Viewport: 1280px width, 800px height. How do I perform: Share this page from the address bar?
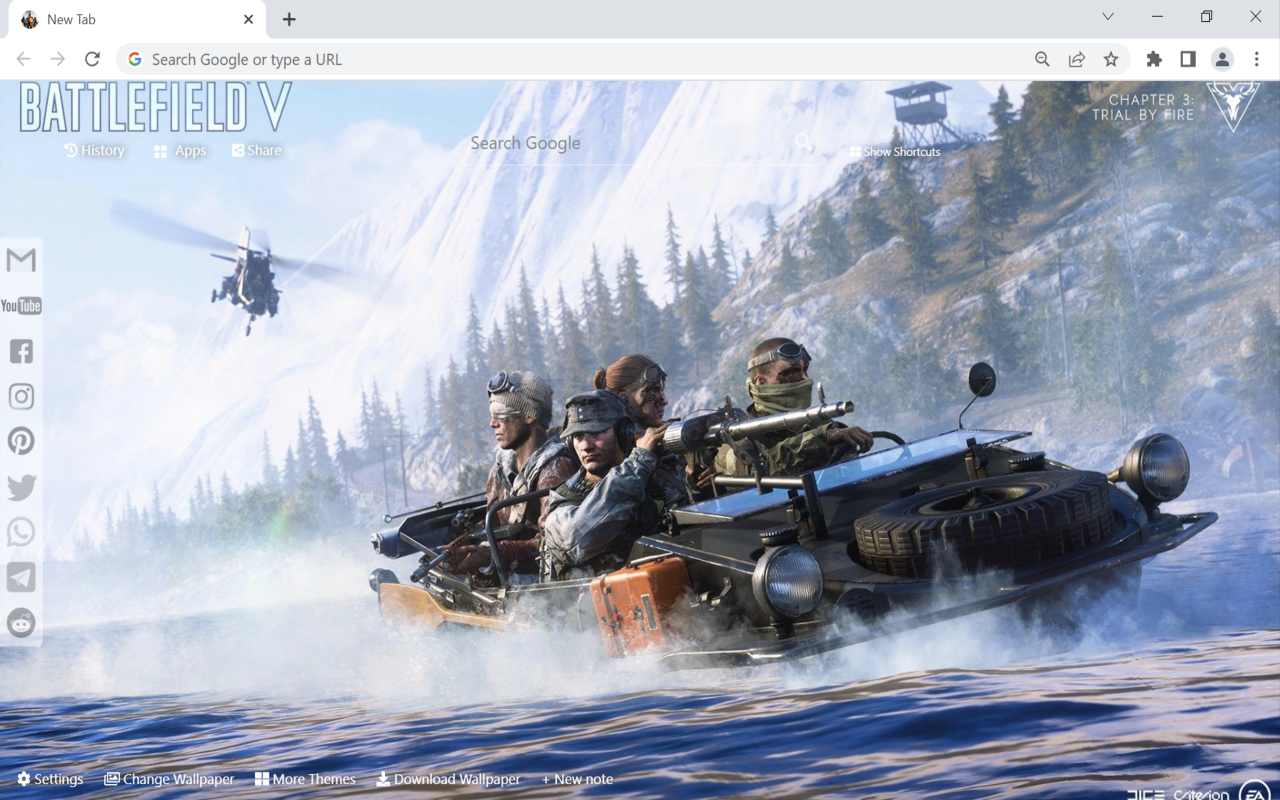coord(1077,59)
